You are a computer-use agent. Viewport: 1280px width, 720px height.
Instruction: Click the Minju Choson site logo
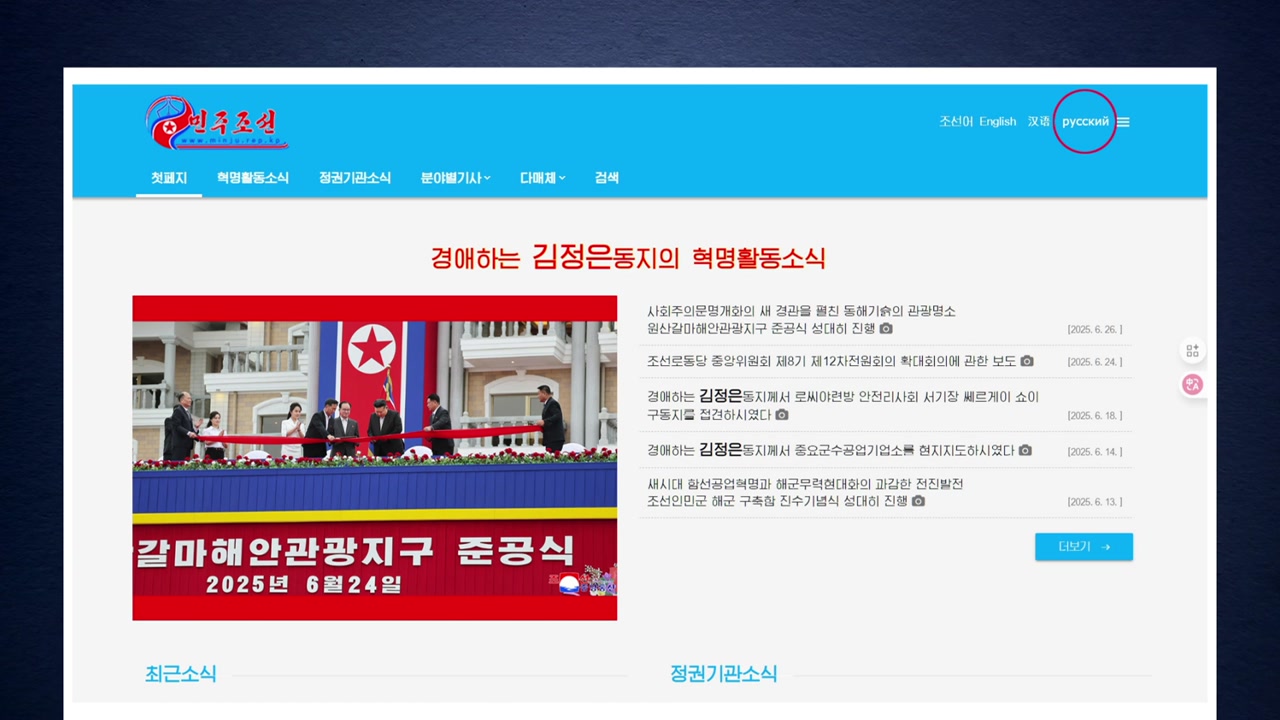(x=217, y=123)
